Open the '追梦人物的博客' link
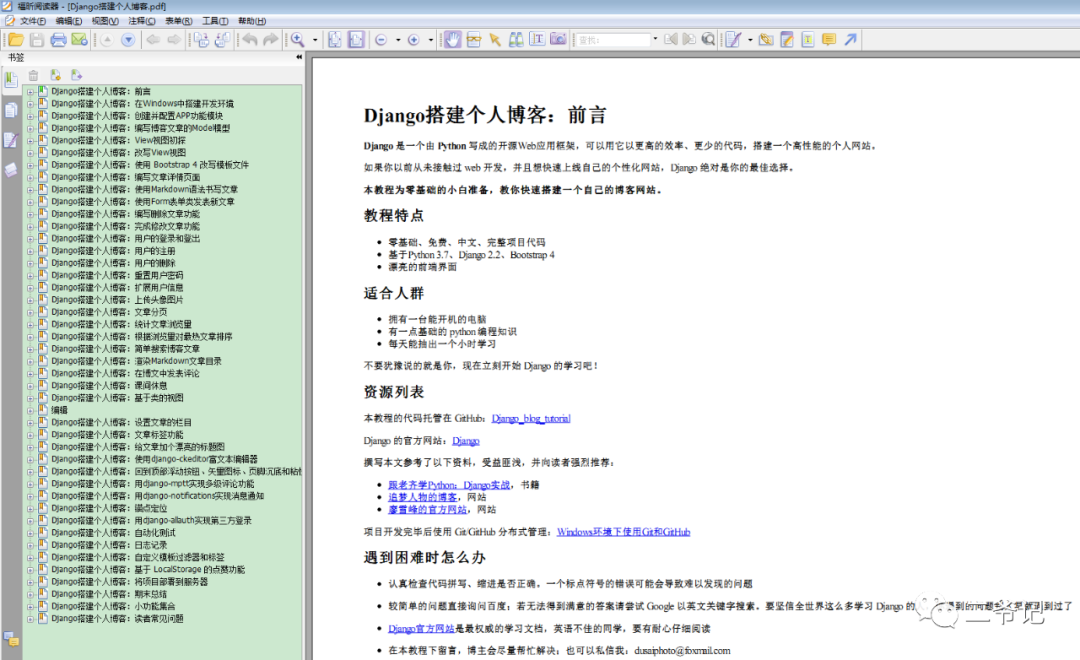Viewport: 1080px width, 660px height. click(x=422, y=497)
